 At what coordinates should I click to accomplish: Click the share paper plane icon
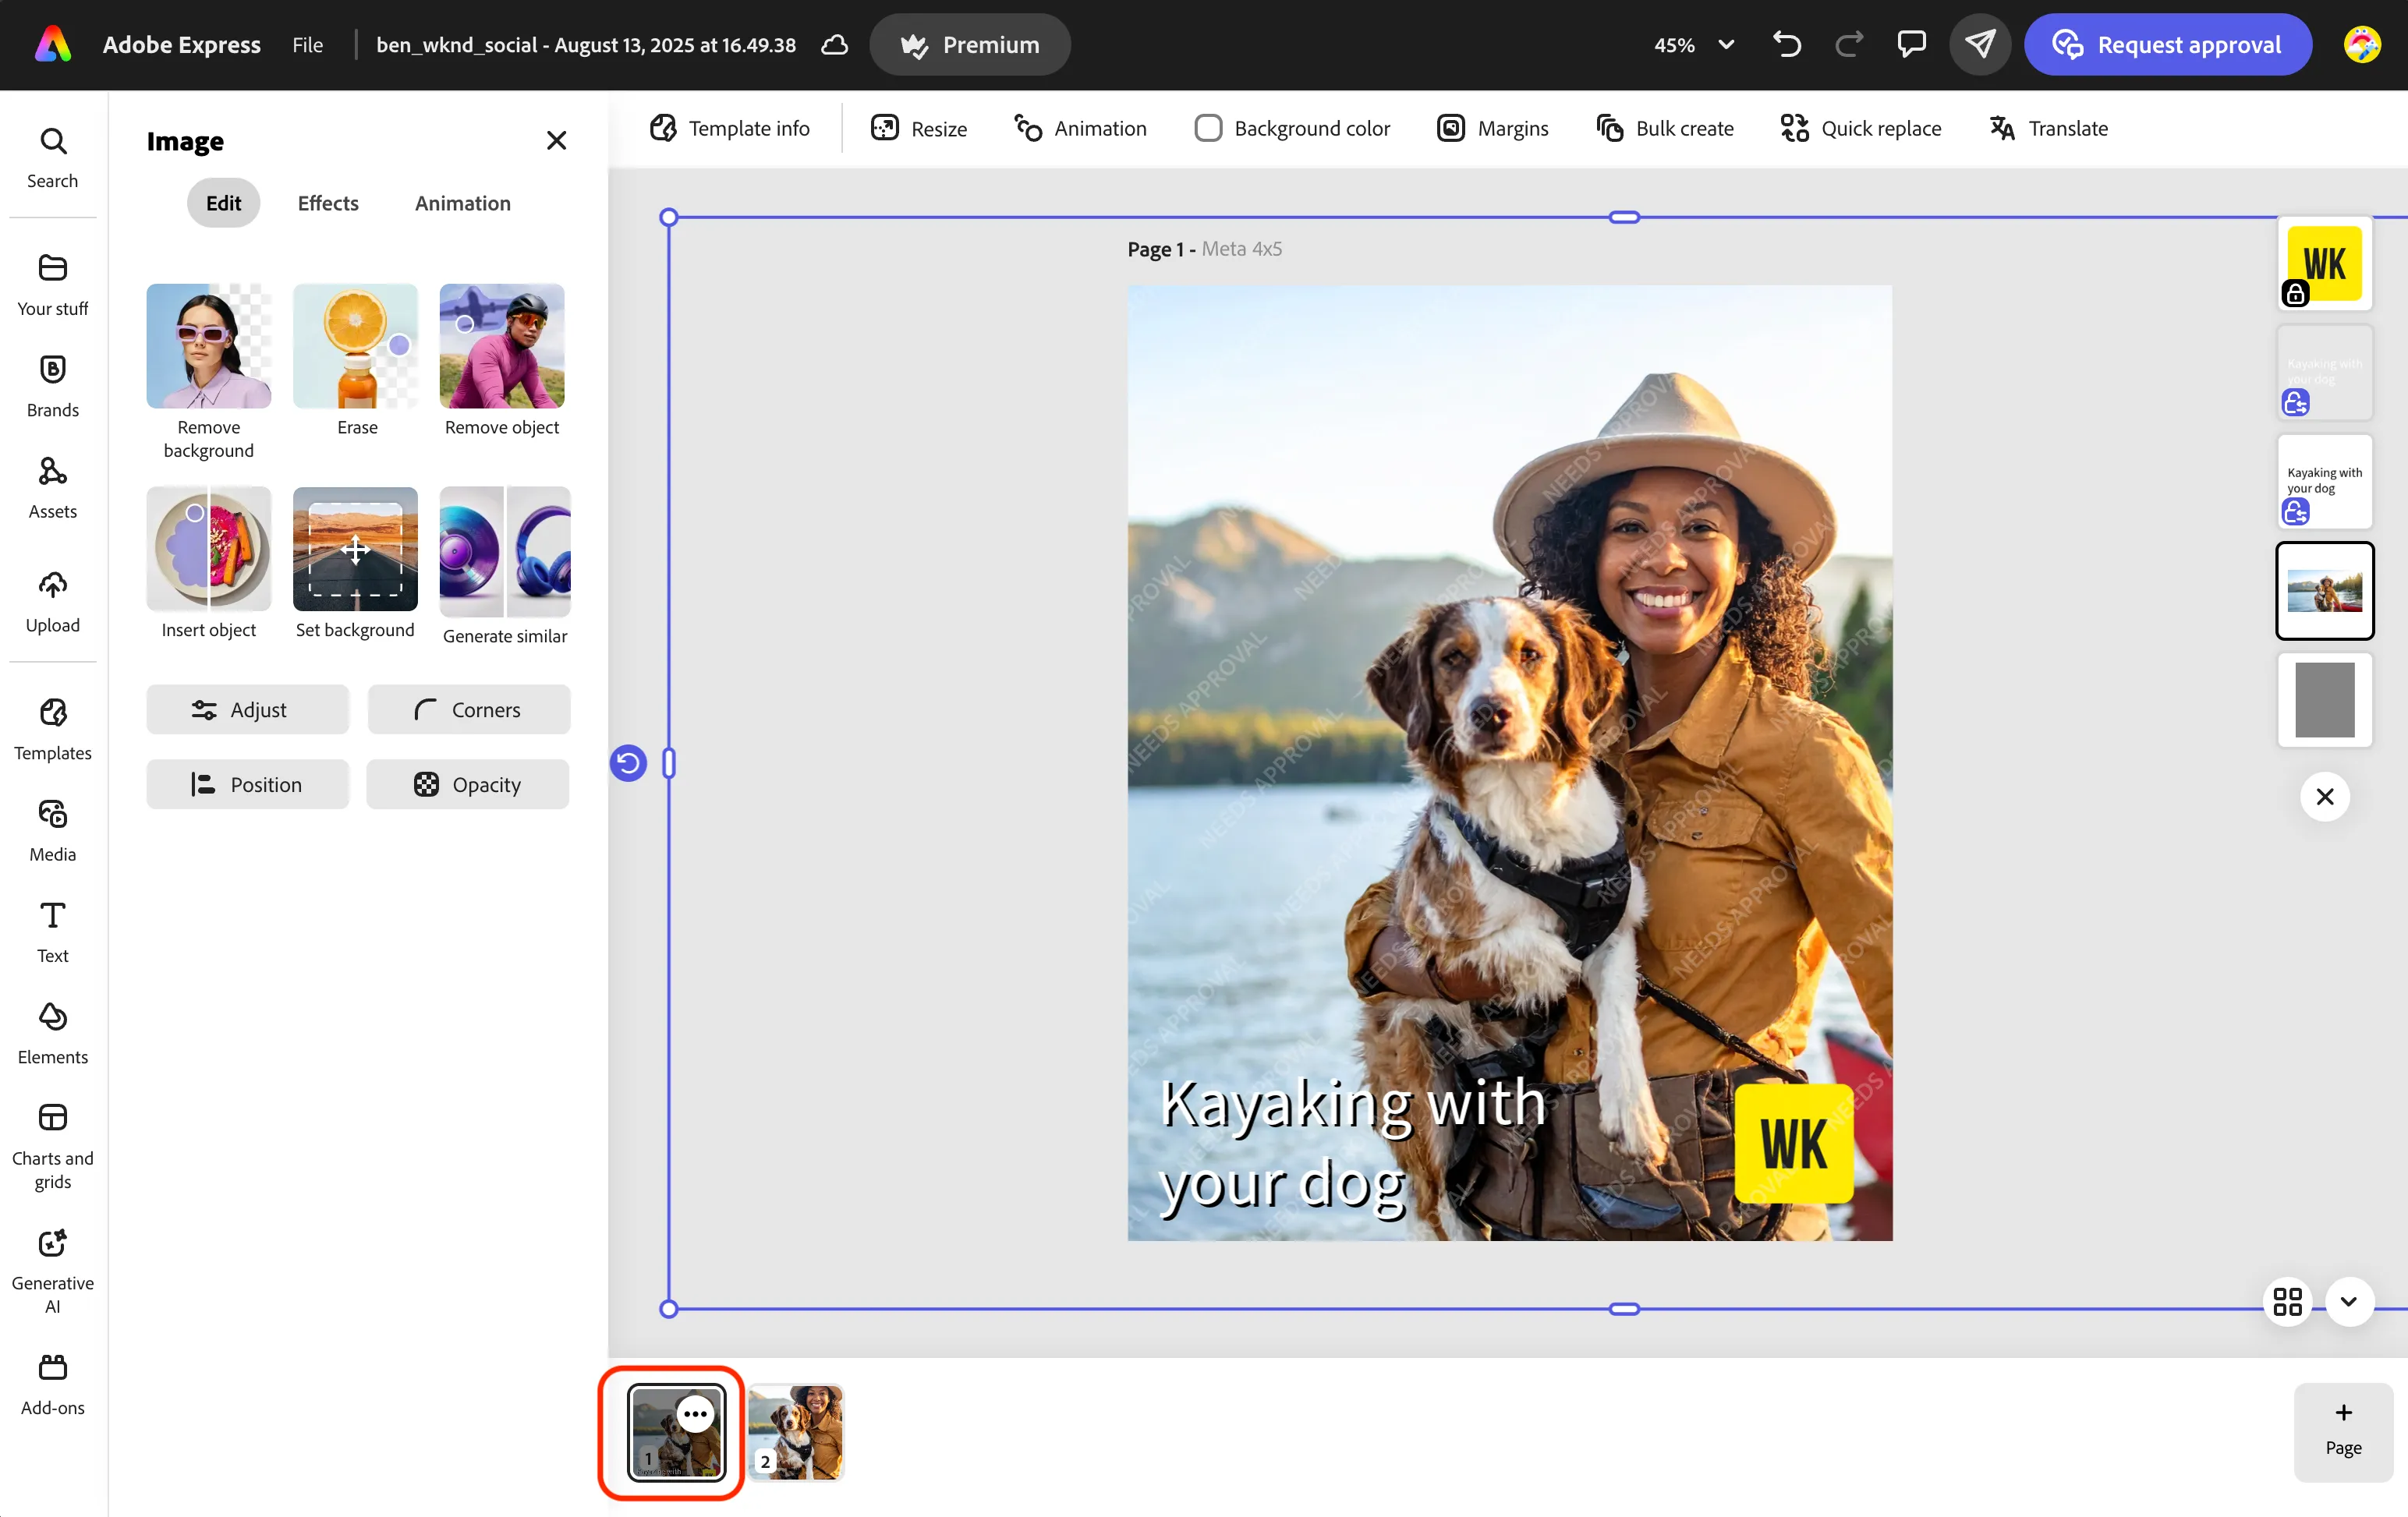coord(1980,44)
